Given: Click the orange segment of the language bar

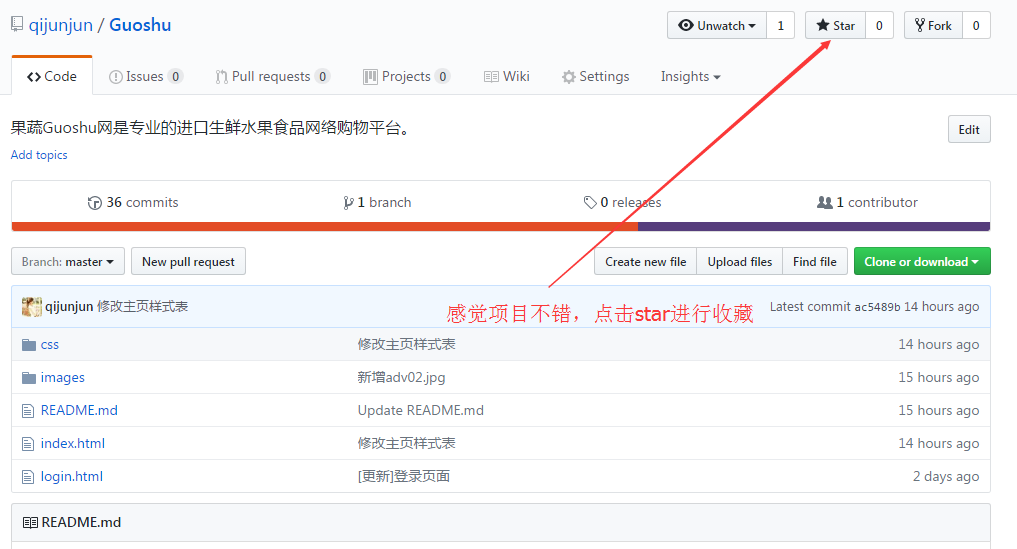Looking at the screenshot, I should [x=324, y=226].
